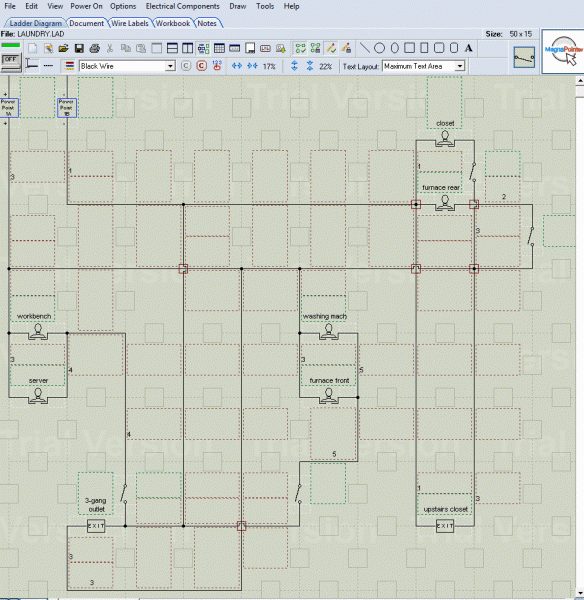Viewport: 584px width, 600px height.
Task: Open the Electrical Components menu
Action: [x=183, y=6]
